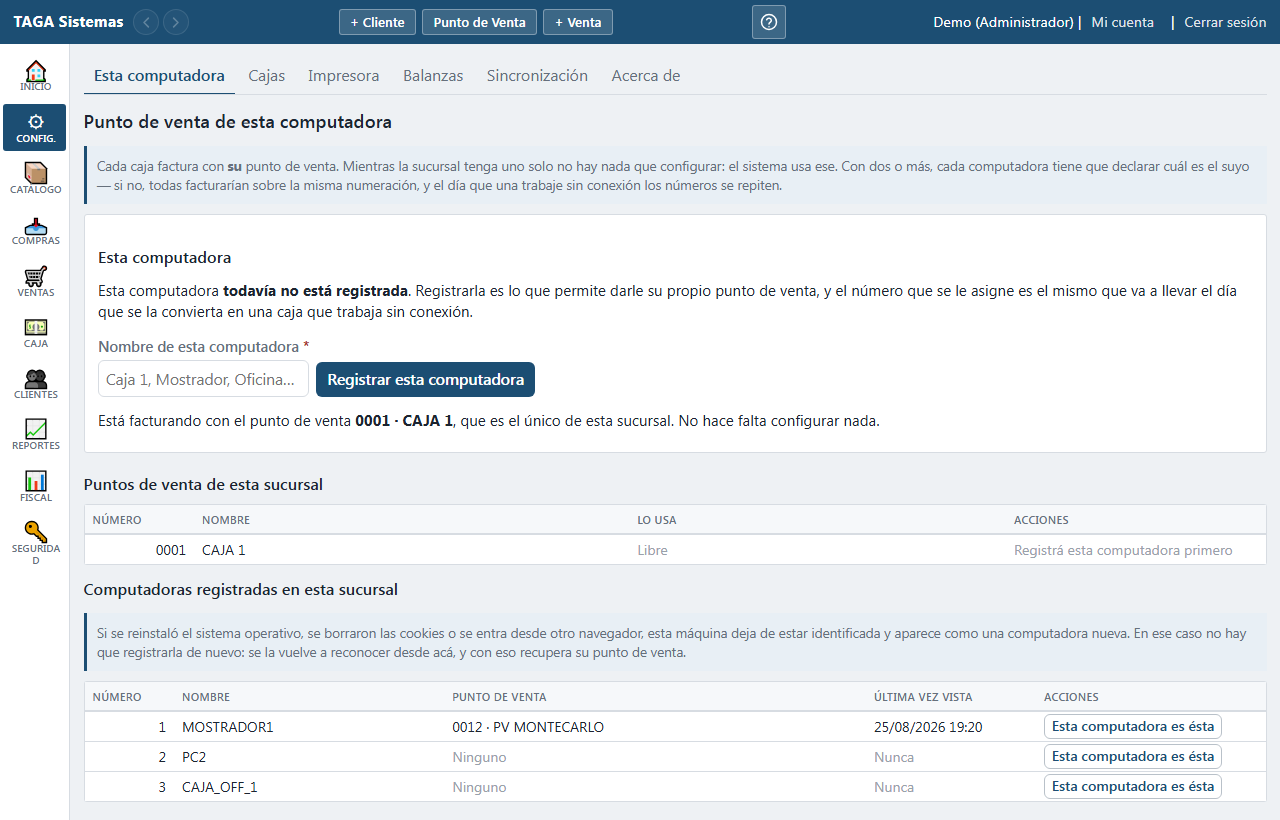Click Registrá esta computadora primero text

pyautogui.click(x=1123, y=550)
